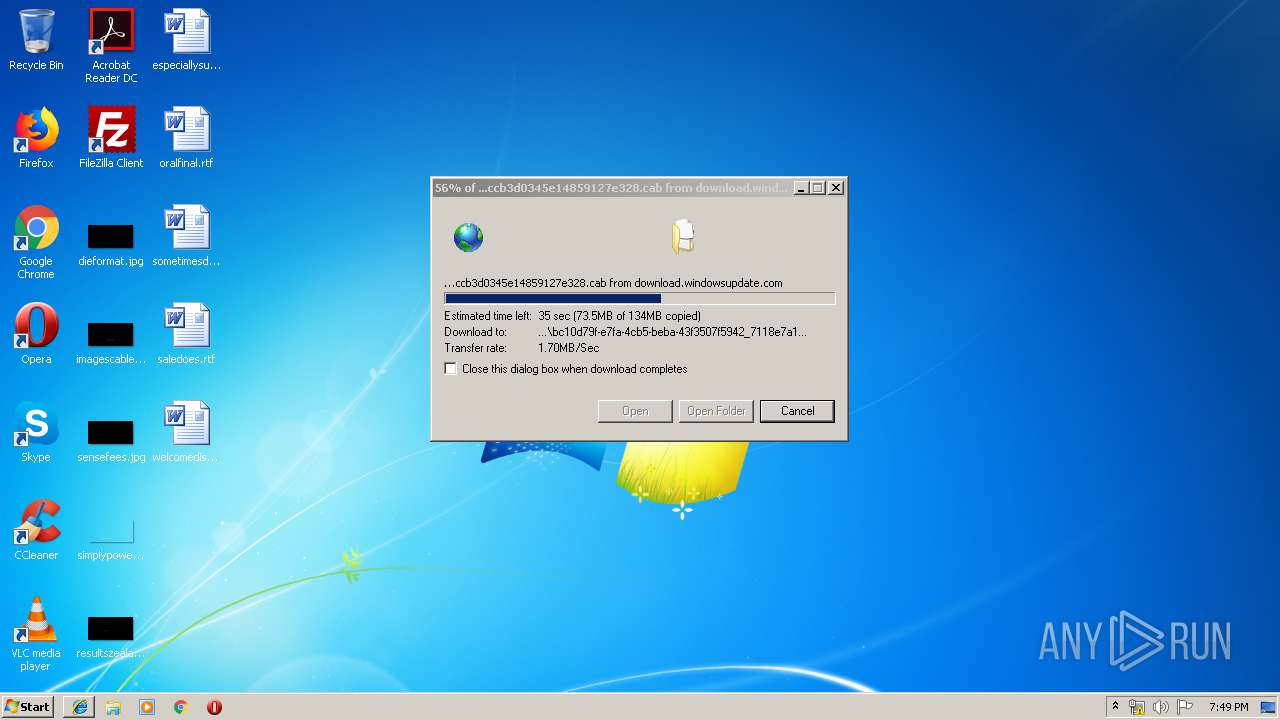
Task: Select imagescable... image file
Action: [111, 343]
